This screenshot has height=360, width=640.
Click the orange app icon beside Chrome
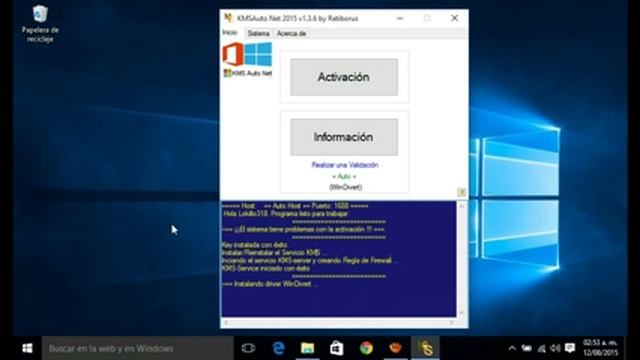click(x=395, y=348)
